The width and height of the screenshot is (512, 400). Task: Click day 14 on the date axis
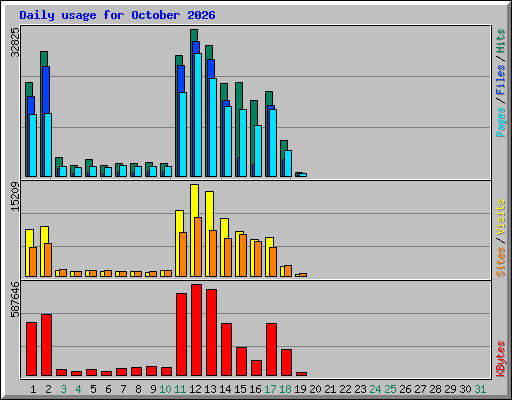click(225, 389)
